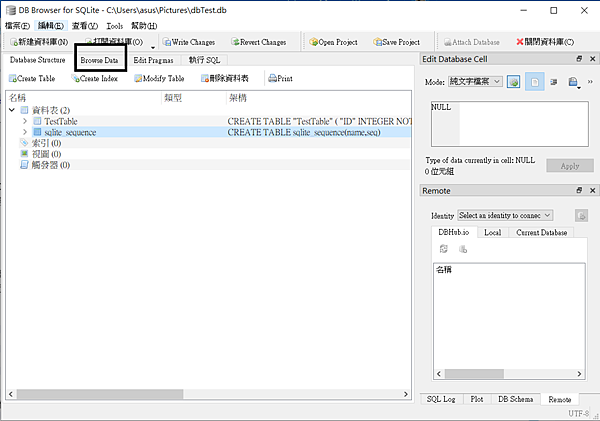Select the TestTable row

[209, 121]
